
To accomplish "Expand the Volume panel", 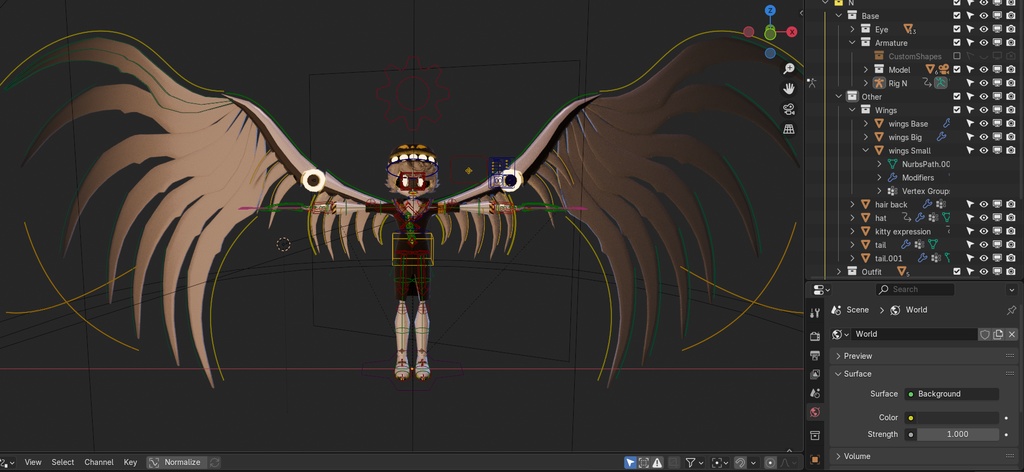I will click(x=839, y=456).
